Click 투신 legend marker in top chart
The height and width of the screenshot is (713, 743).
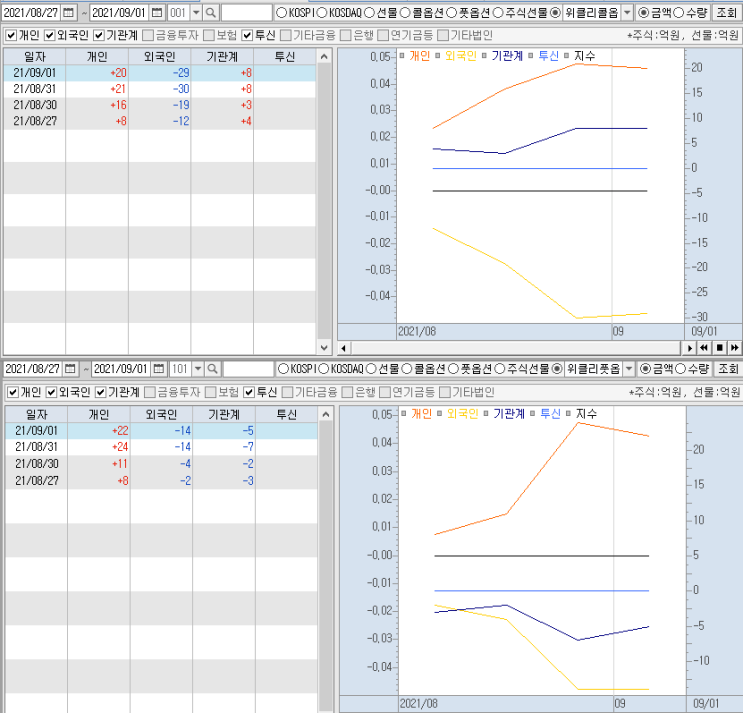531,56
